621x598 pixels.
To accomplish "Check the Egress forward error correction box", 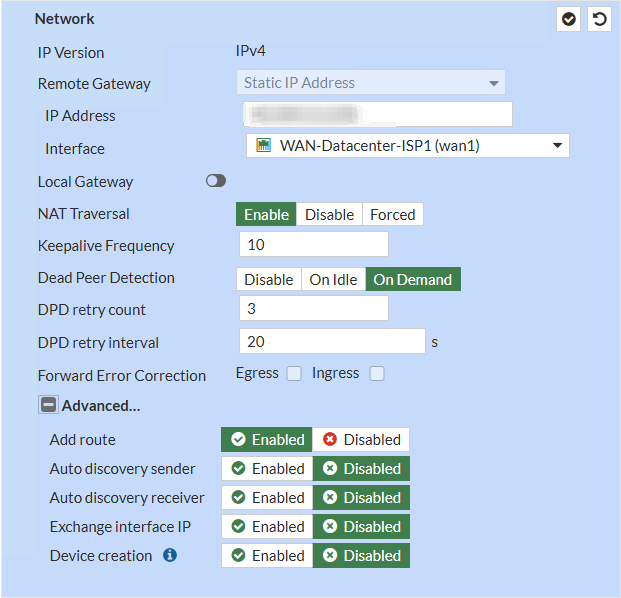I will (294, 374).
